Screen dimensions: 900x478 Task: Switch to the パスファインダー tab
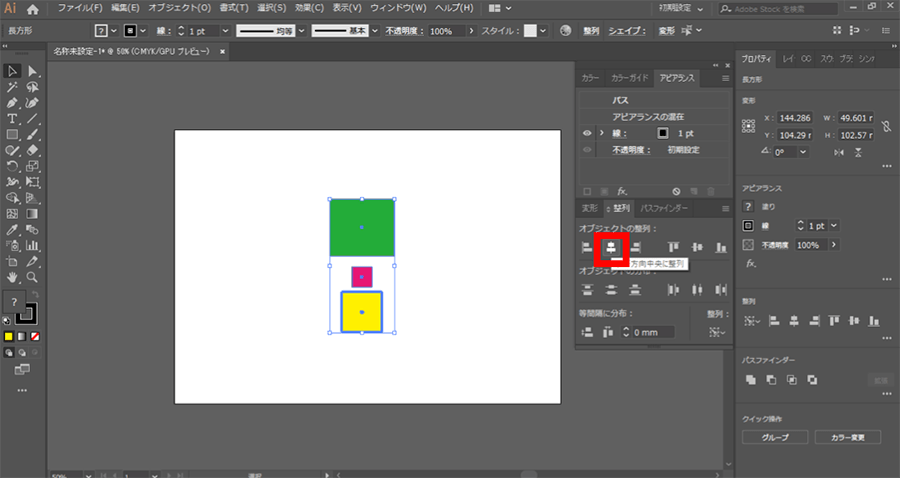pos(664,208)
